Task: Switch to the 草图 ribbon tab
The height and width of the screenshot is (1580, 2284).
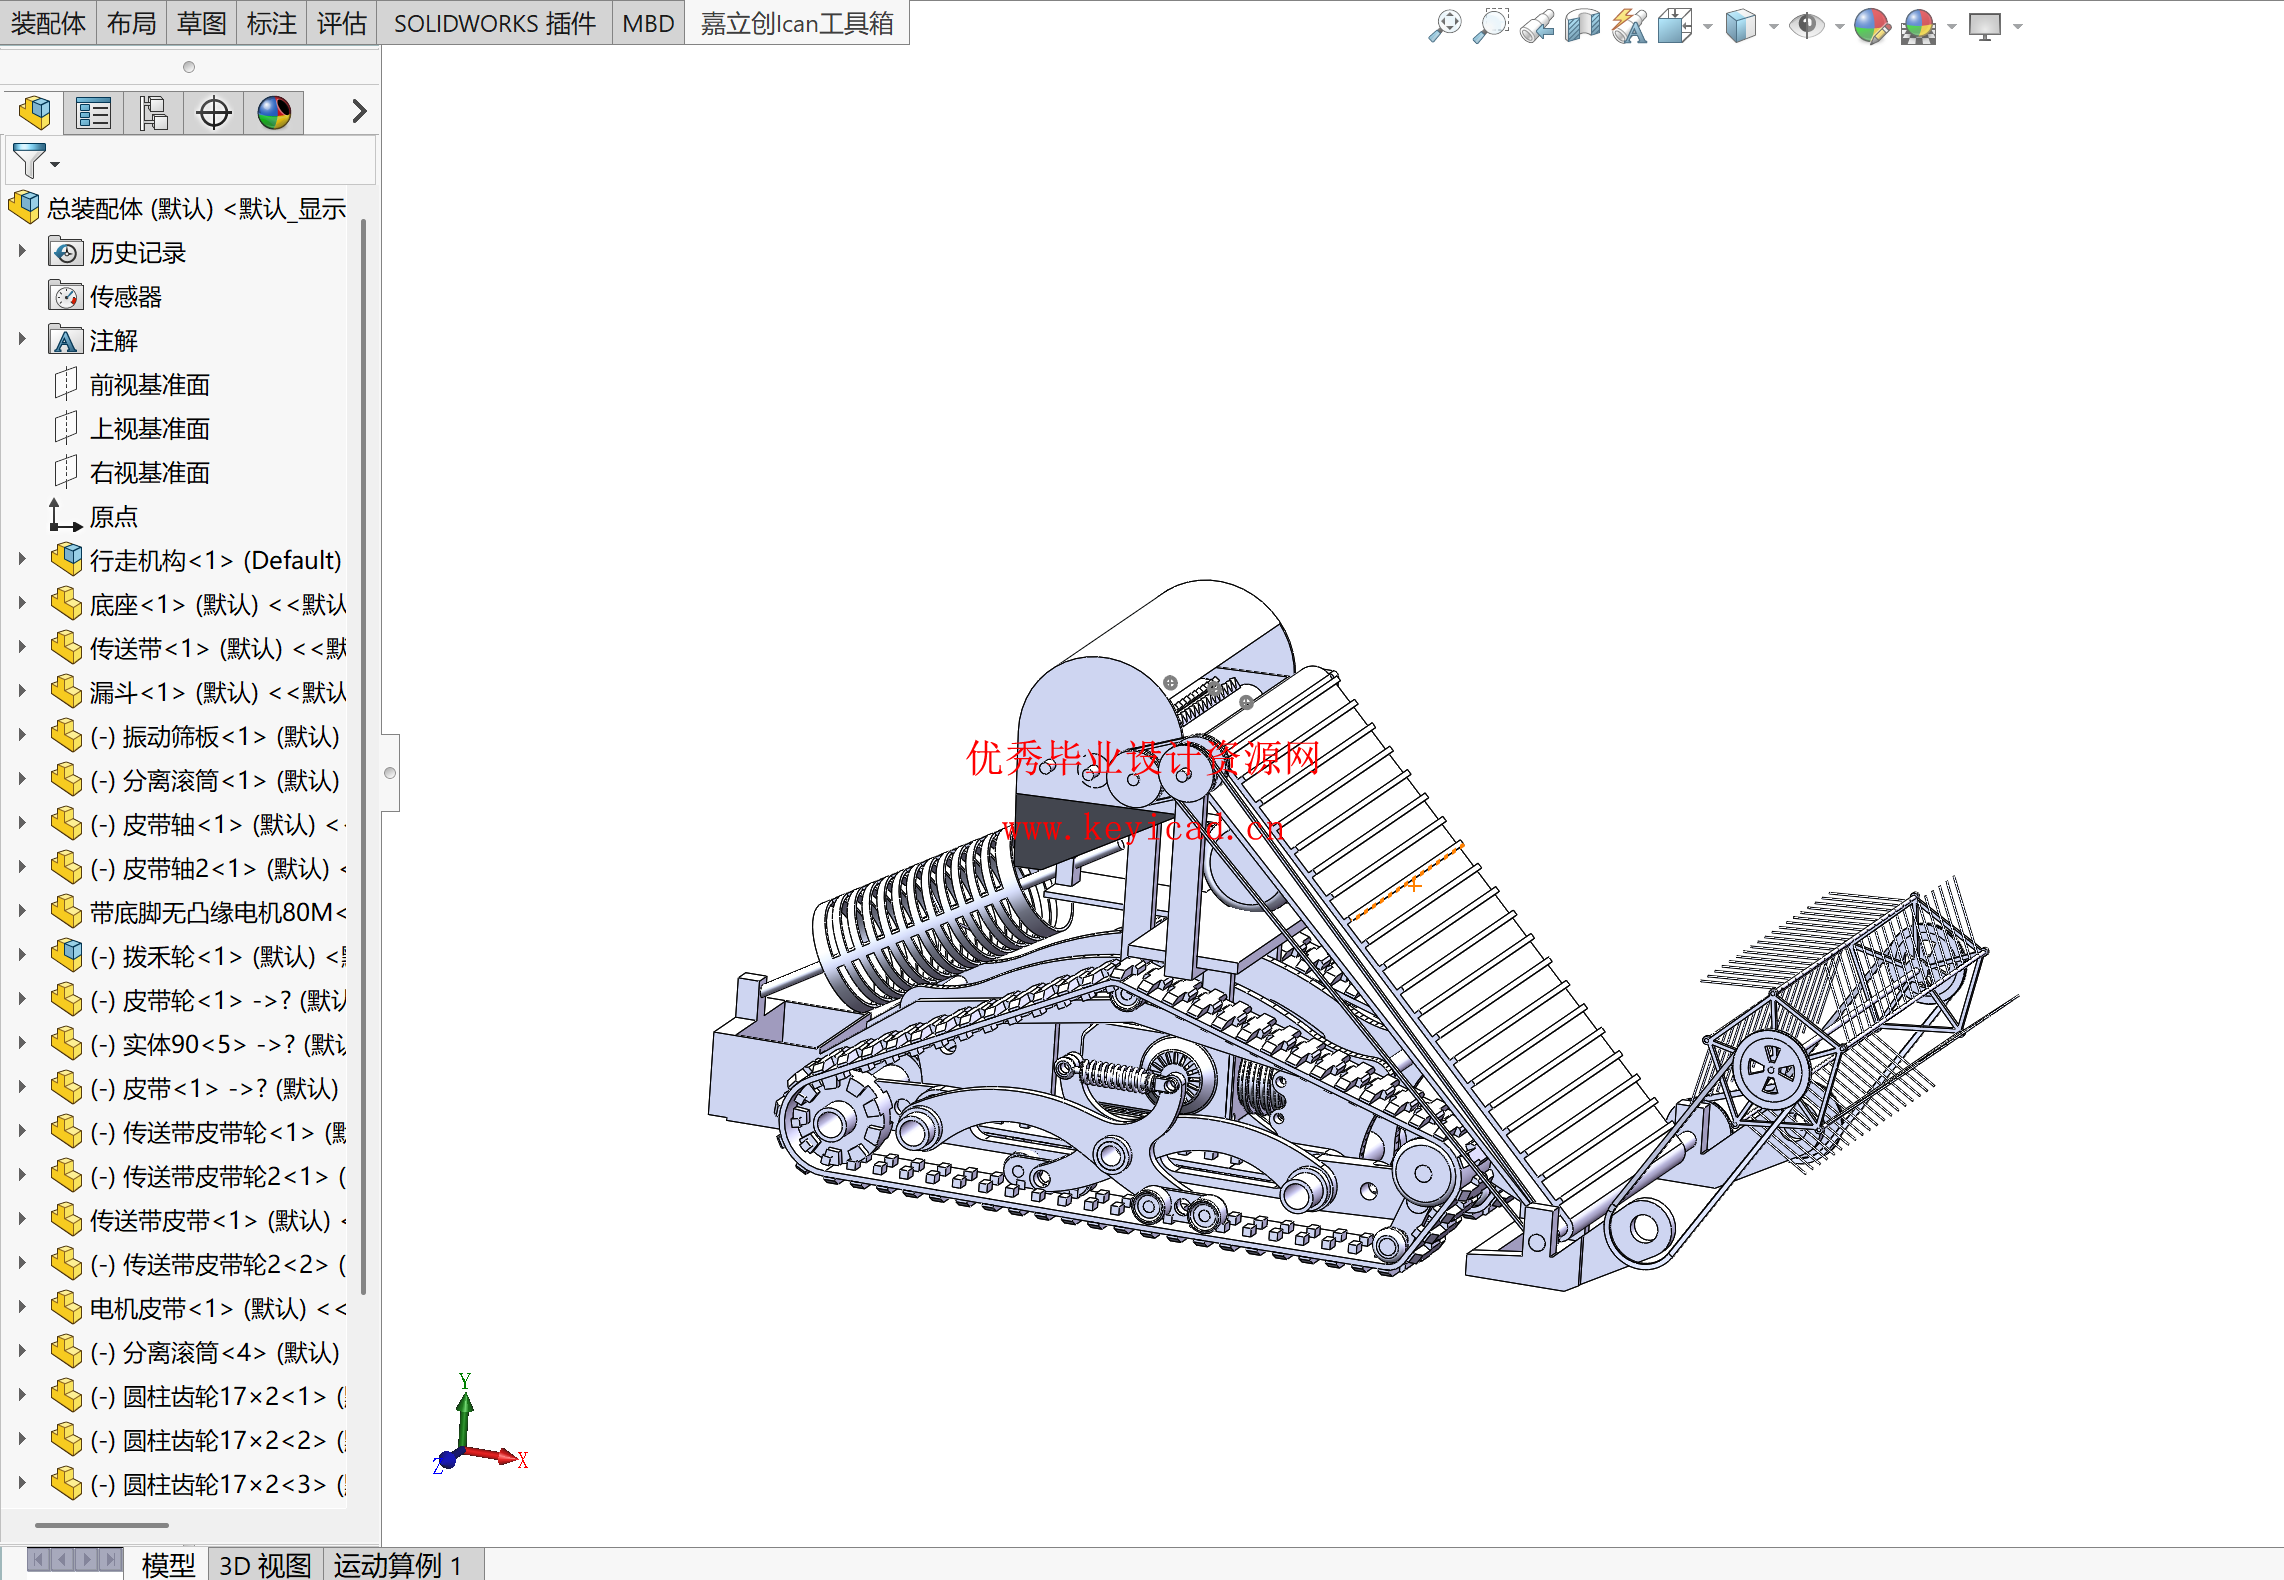Action: (201, 23)
